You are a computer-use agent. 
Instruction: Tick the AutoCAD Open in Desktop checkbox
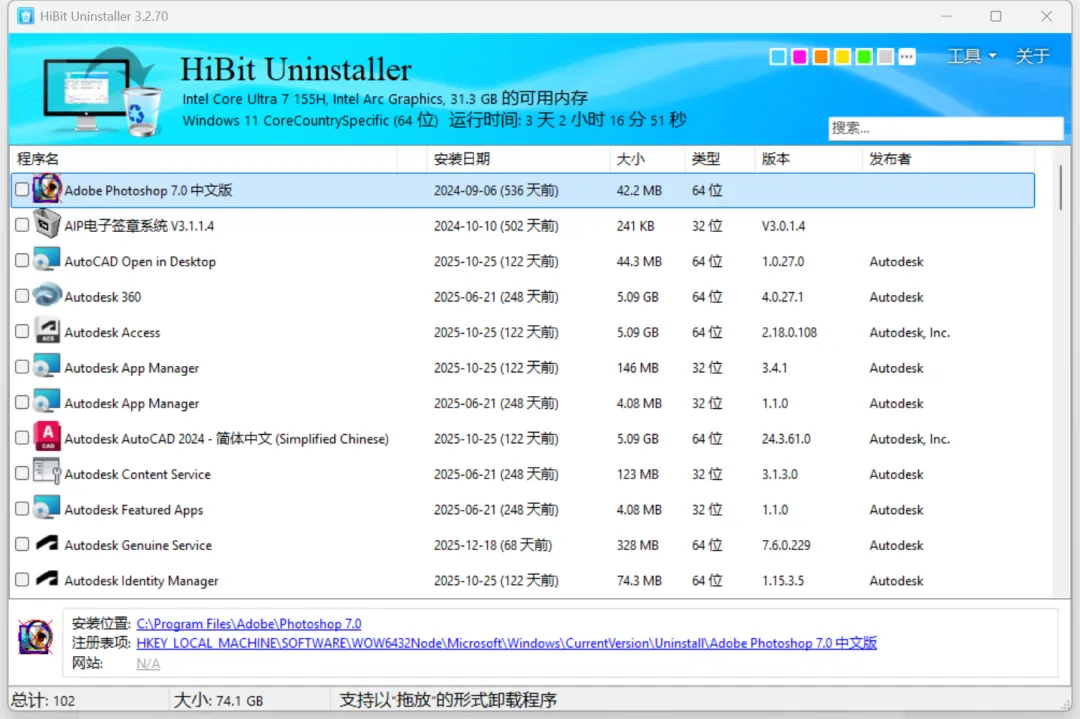tap(22, 260)
